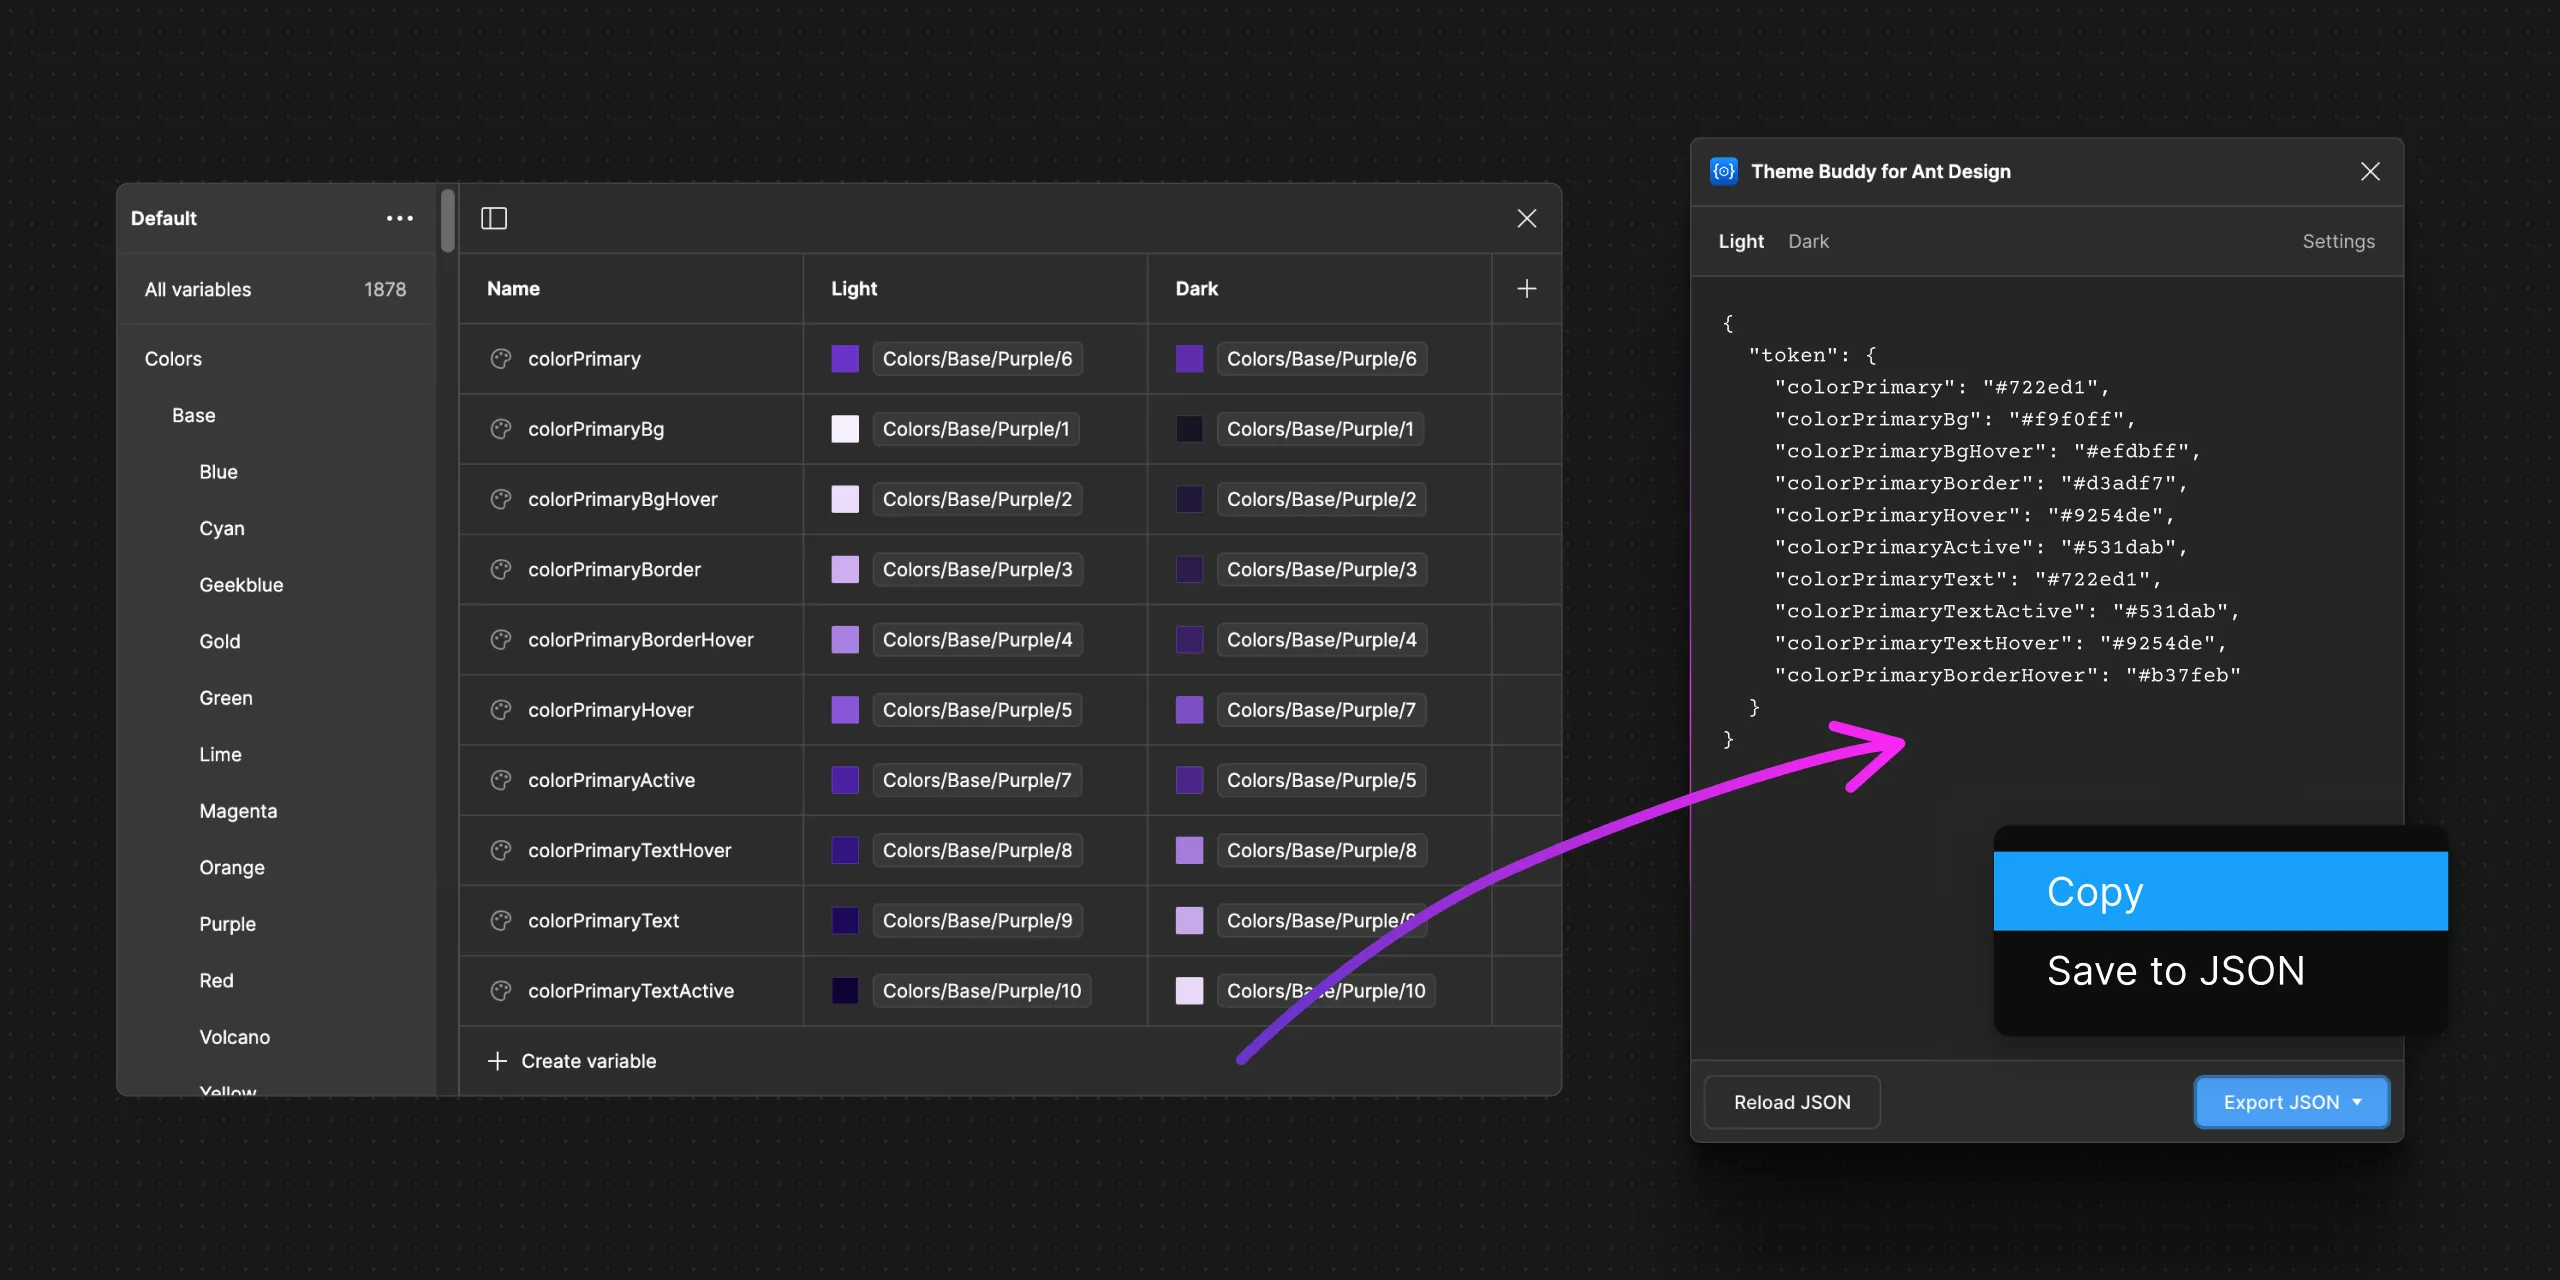Click the palette icon beside colorPrimaryTextActive

coord(501,991)
